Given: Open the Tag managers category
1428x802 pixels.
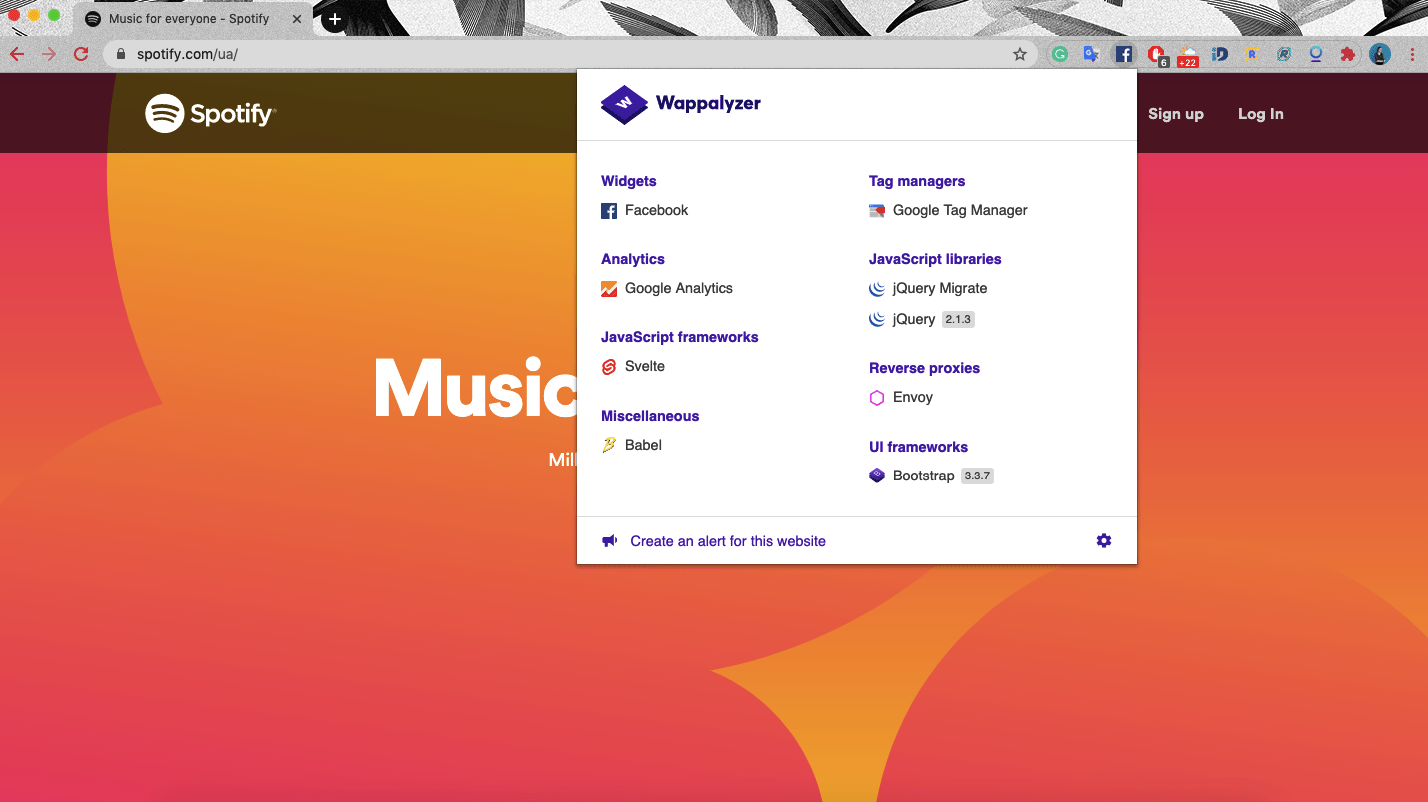Looking at the screenshot, I should [917, 181].
